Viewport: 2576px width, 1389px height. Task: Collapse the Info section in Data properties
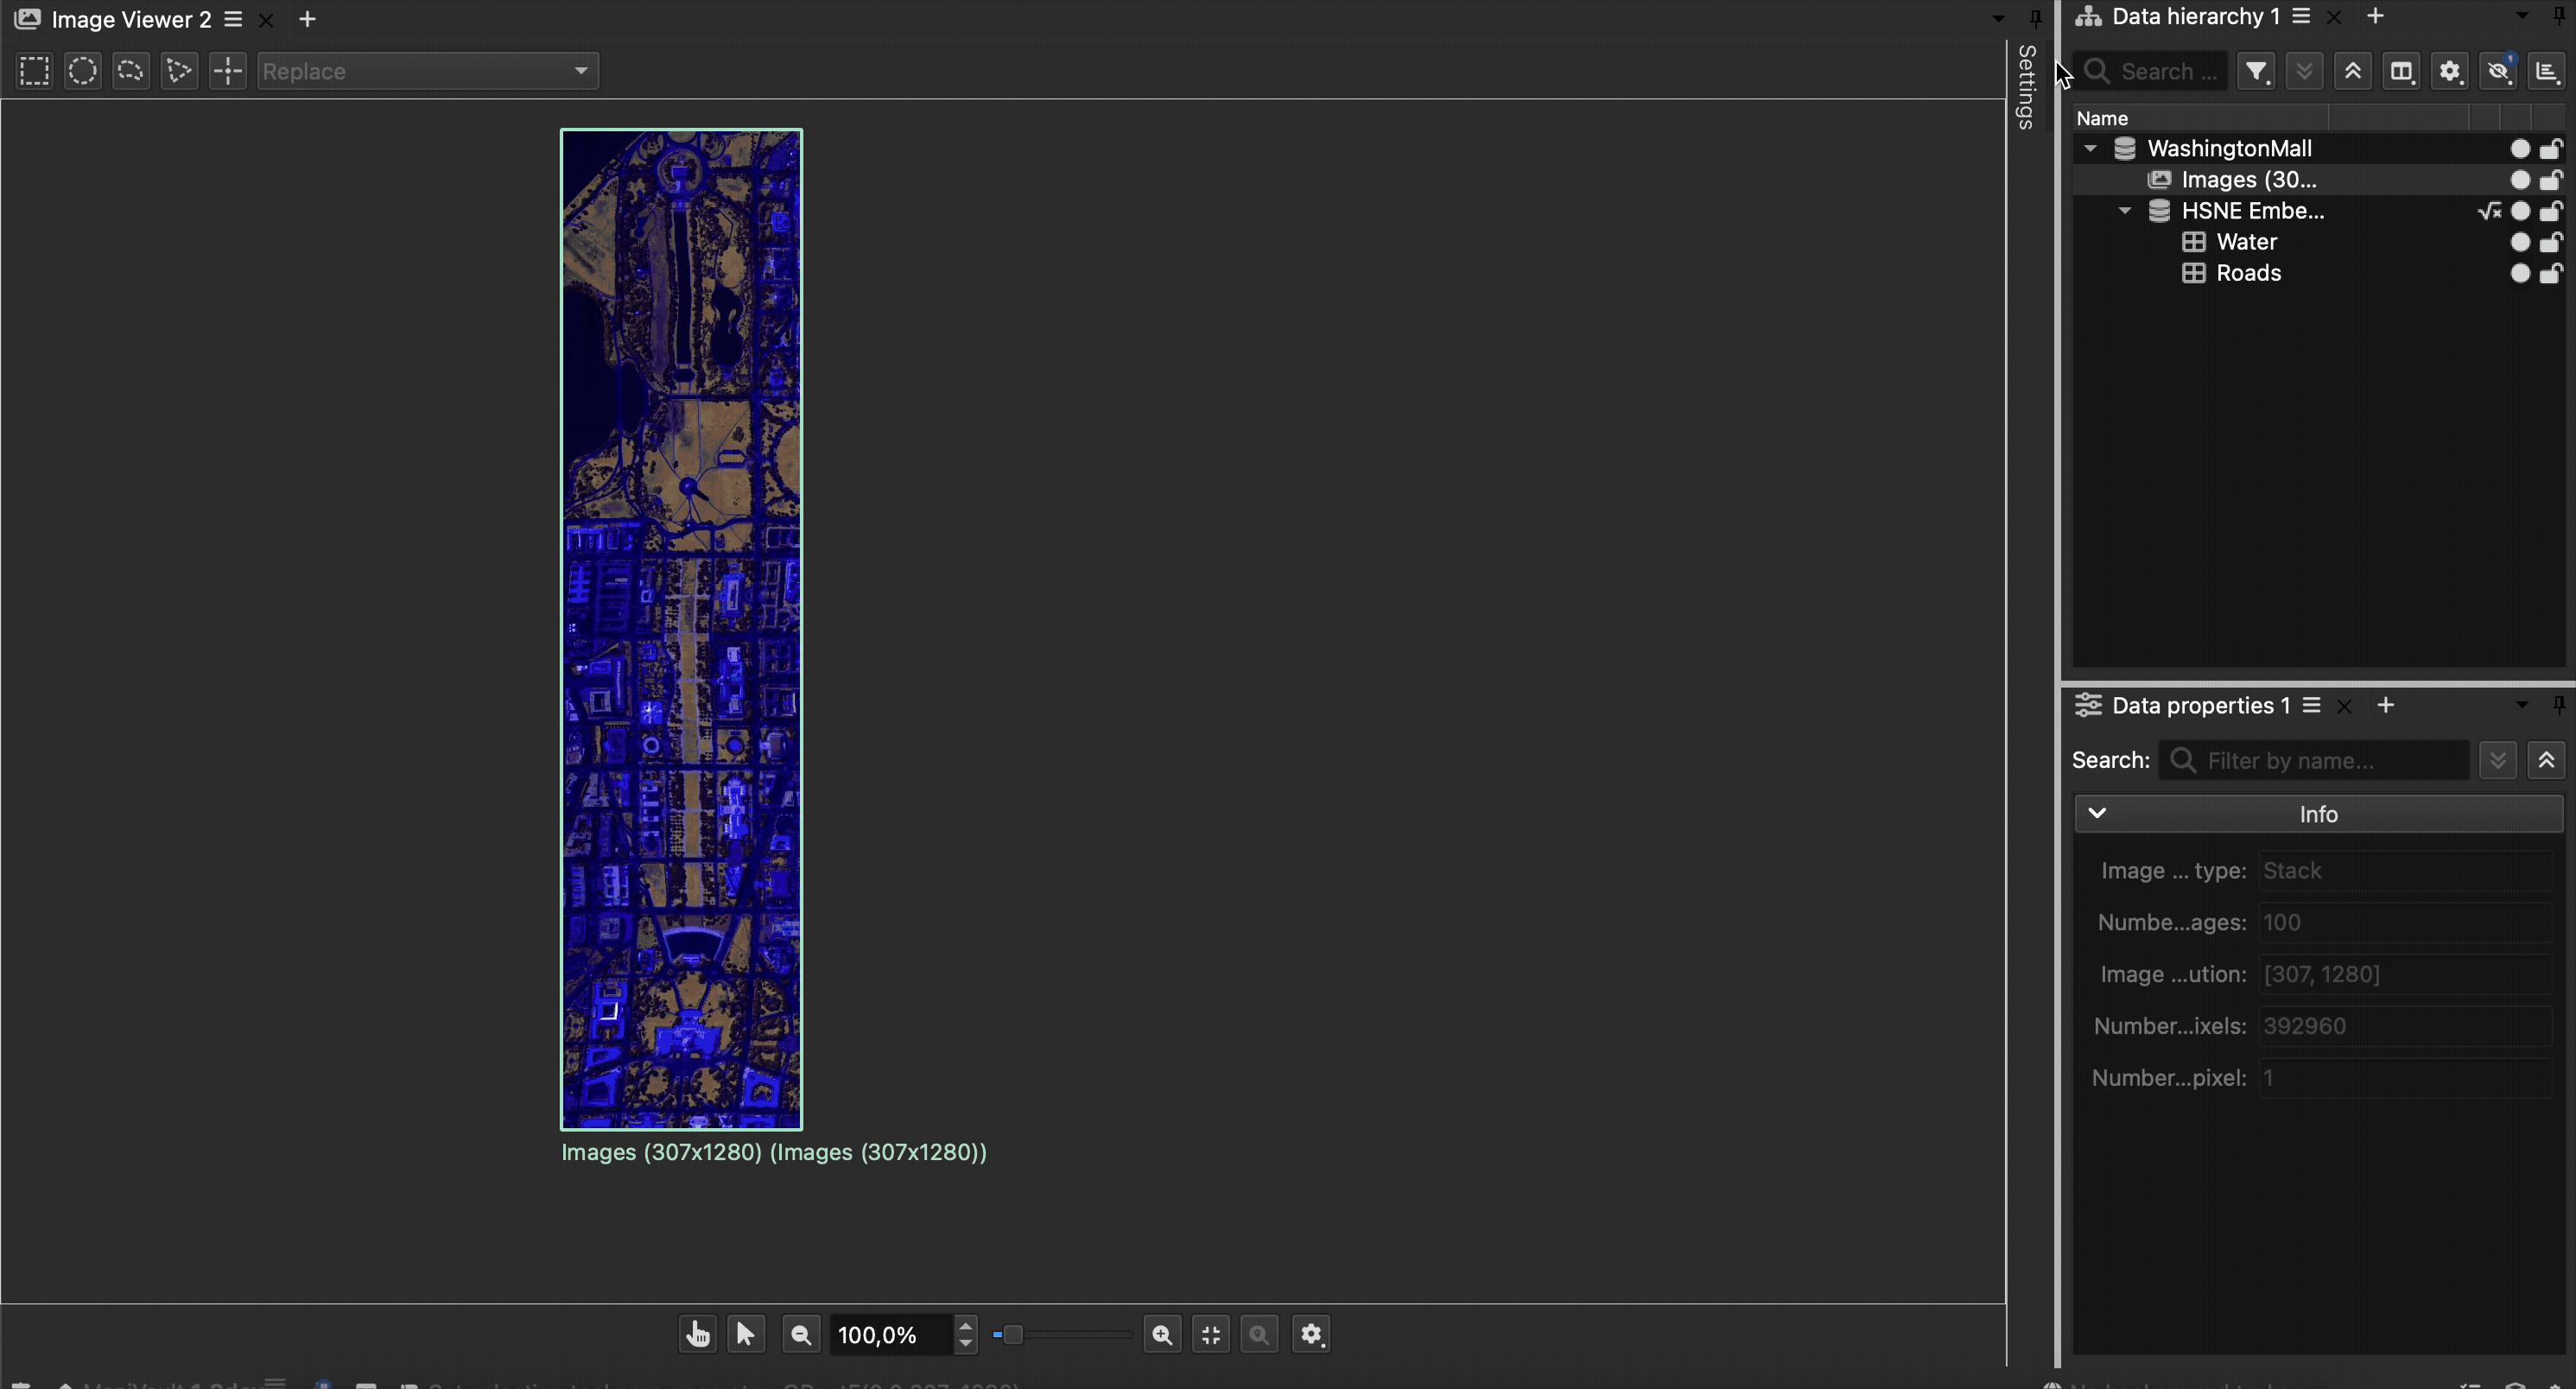(x=2098, y=813)
